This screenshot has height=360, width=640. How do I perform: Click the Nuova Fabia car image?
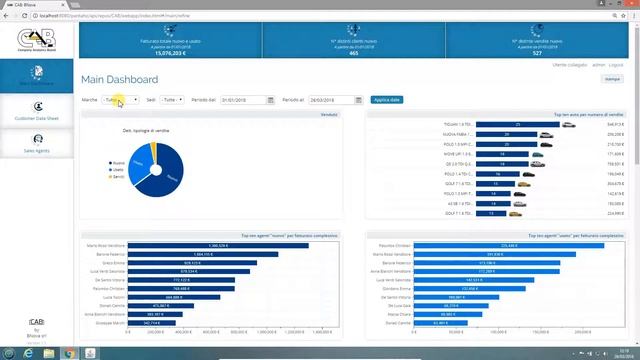pyautogui.click(x=546, y=135)
